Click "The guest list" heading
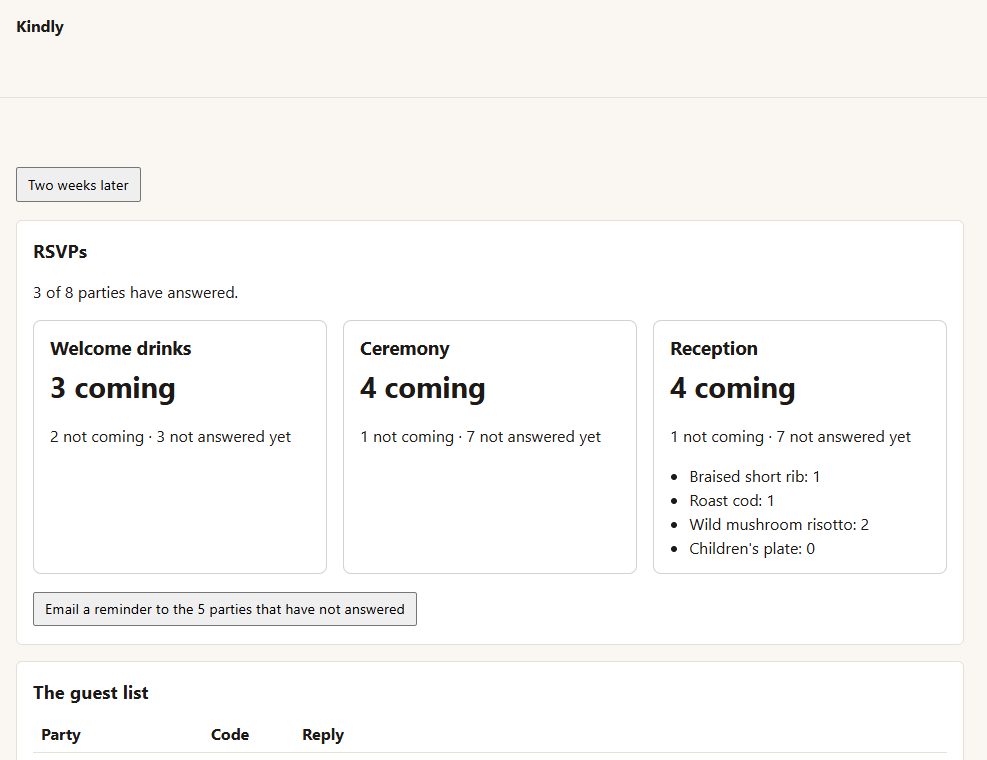This screenshot has height=760, width=987. tap(91, 693)
